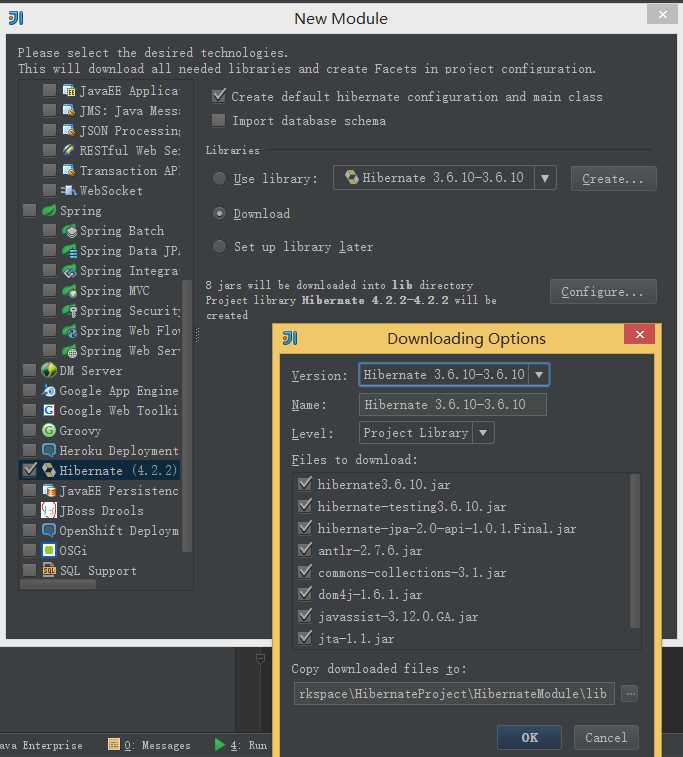
Task: Click the panel splitter grip handle
Action: click(196, 335)
